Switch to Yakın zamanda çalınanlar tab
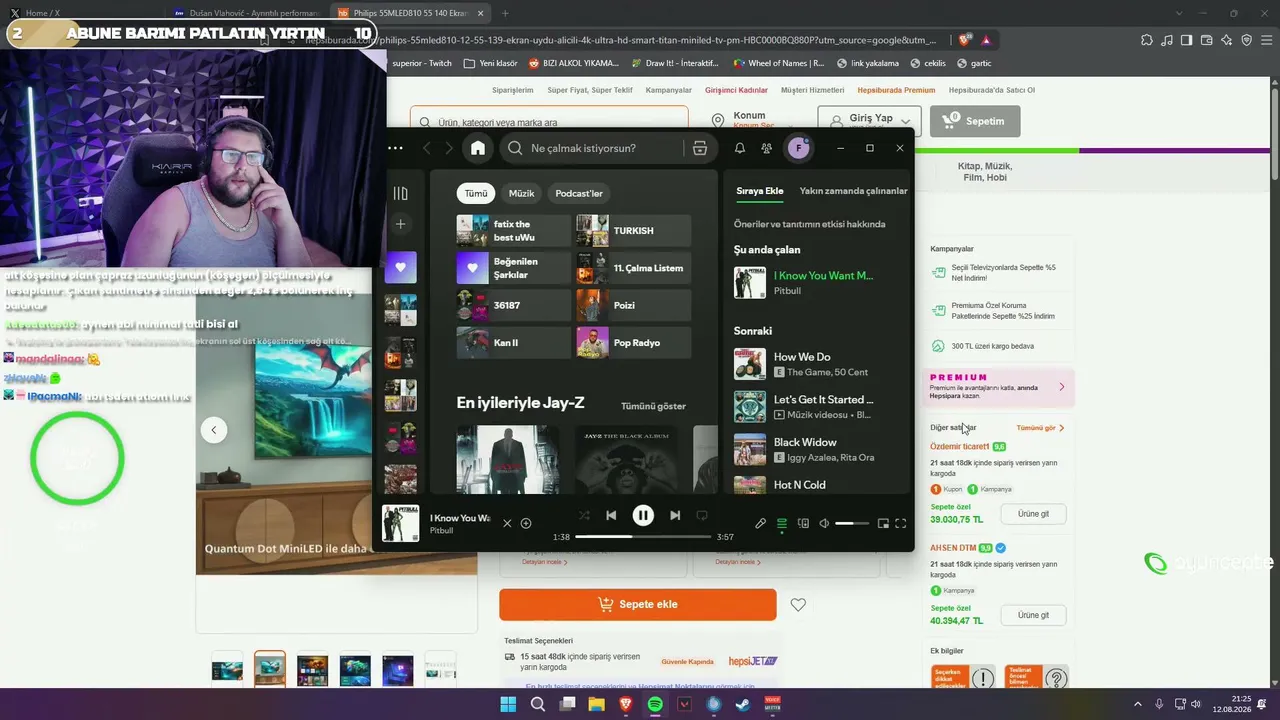The height and width of the screenshot is (720, 1280). click(854, 191)
